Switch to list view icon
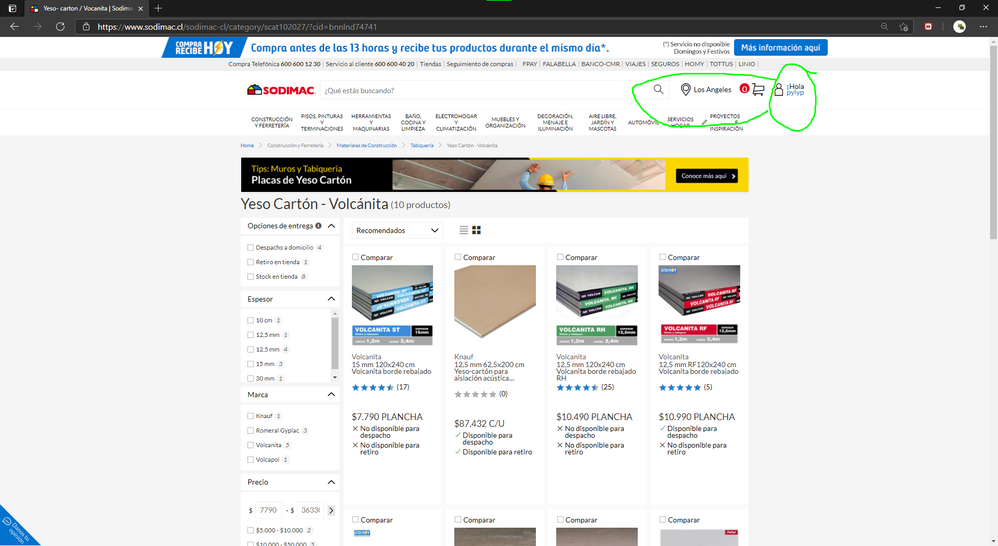998x546 pixels. pos(463,230)
